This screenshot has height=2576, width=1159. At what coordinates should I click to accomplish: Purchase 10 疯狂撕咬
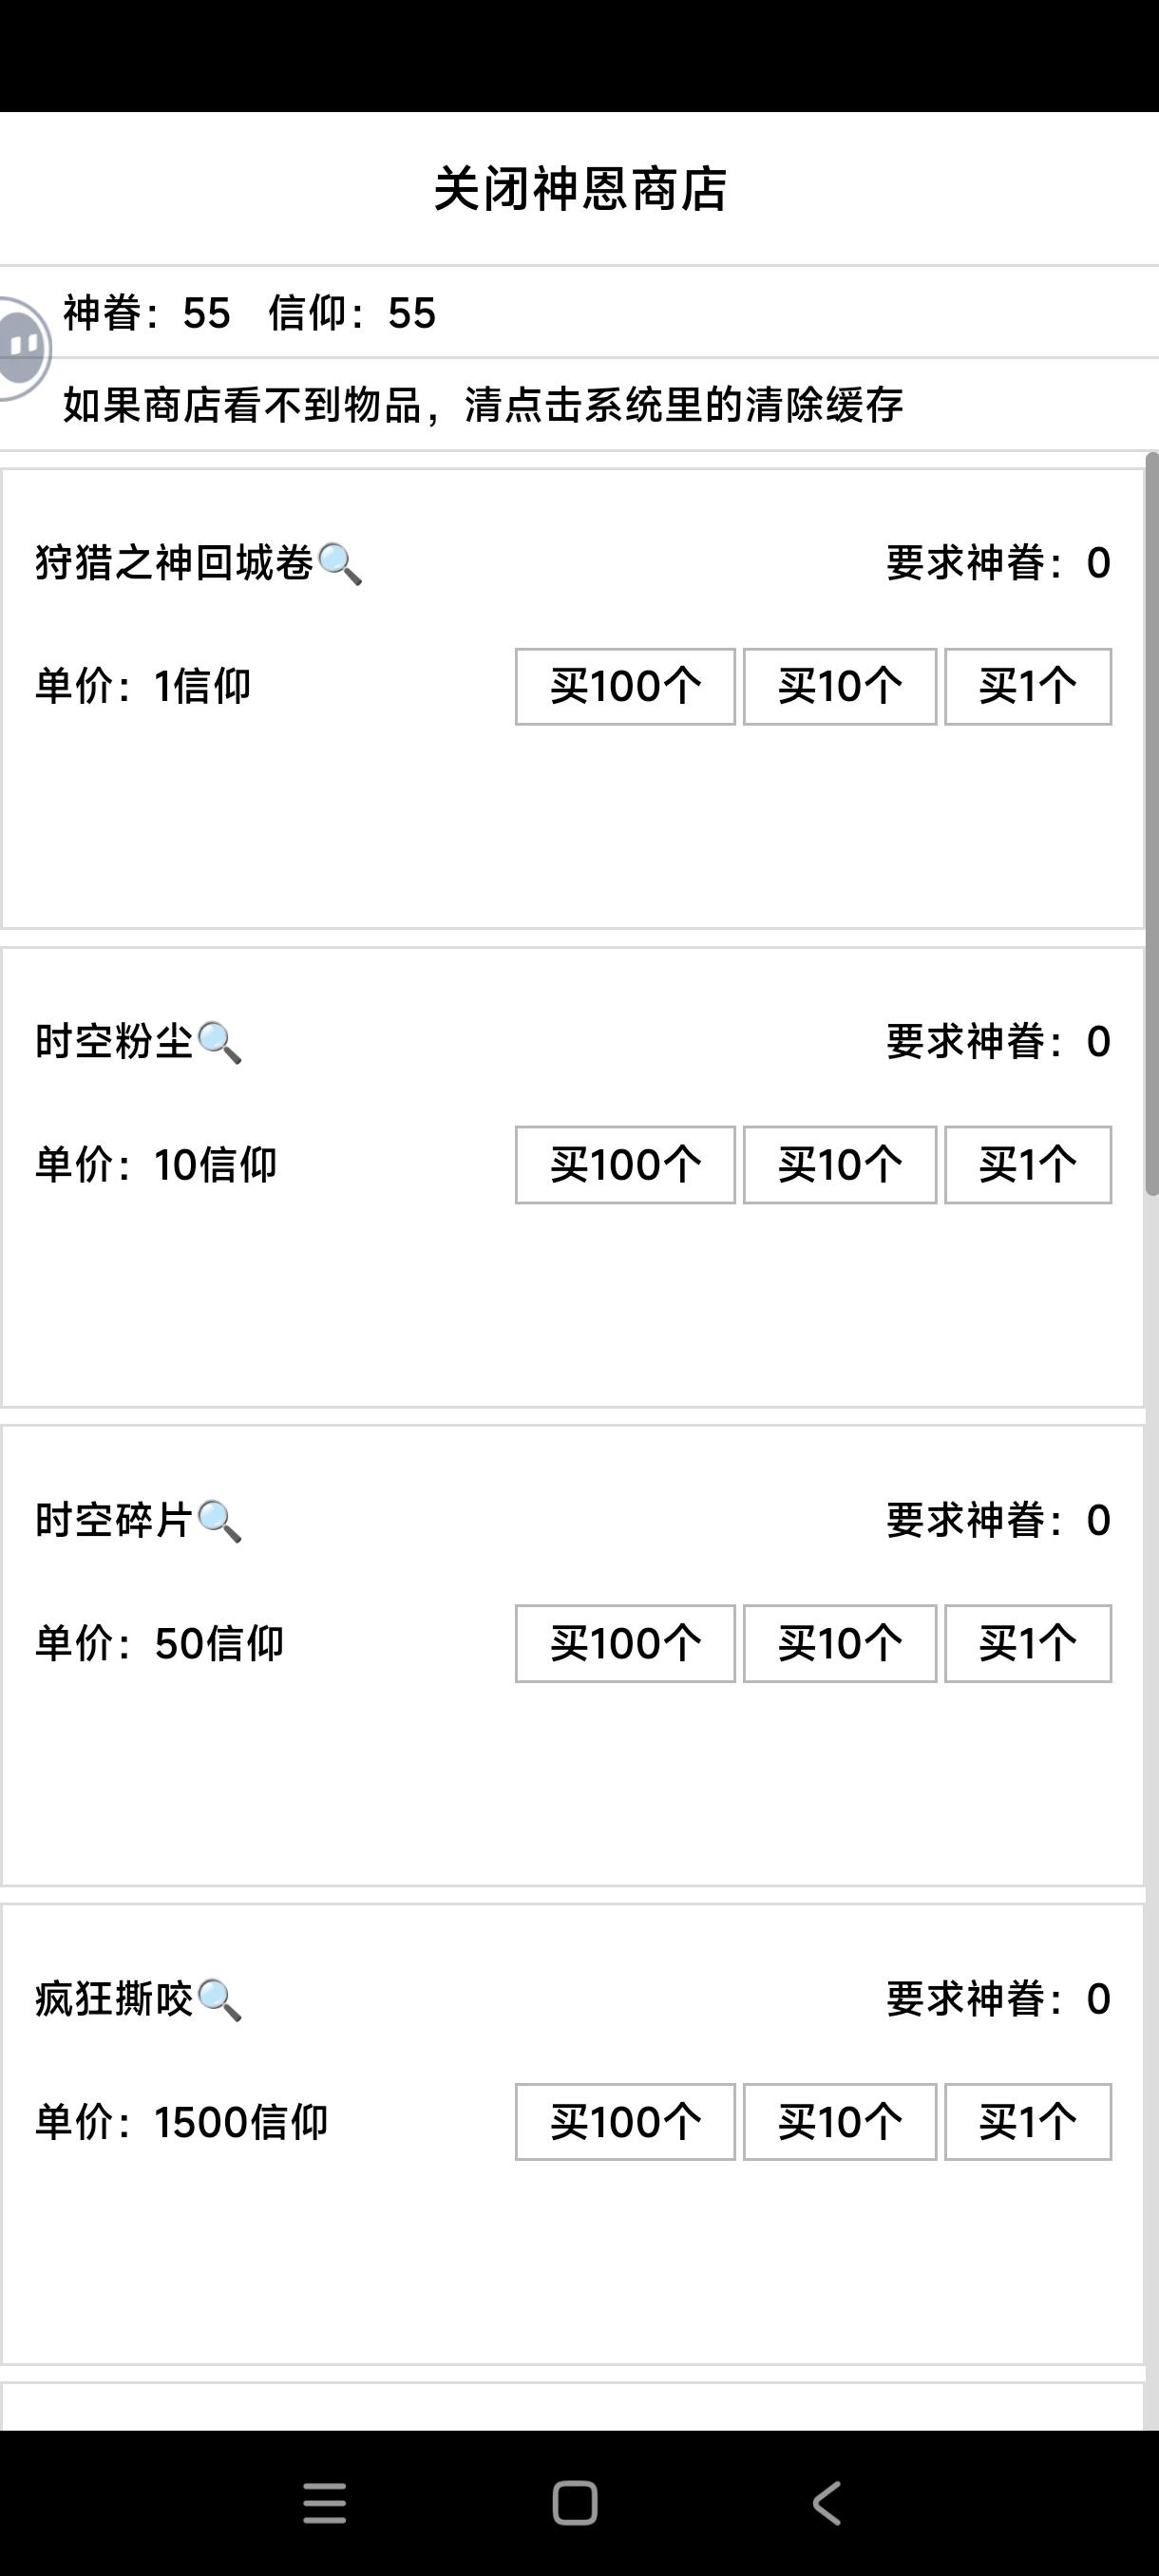(840, 2122)
